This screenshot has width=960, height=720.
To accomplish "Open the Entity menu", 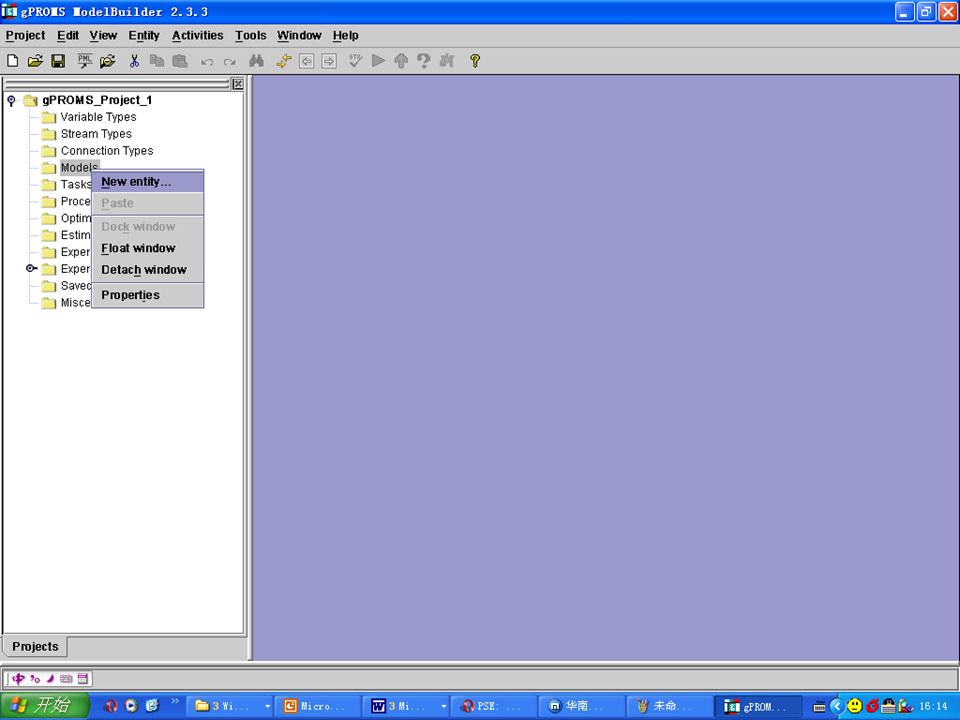I will coord(144,36).
